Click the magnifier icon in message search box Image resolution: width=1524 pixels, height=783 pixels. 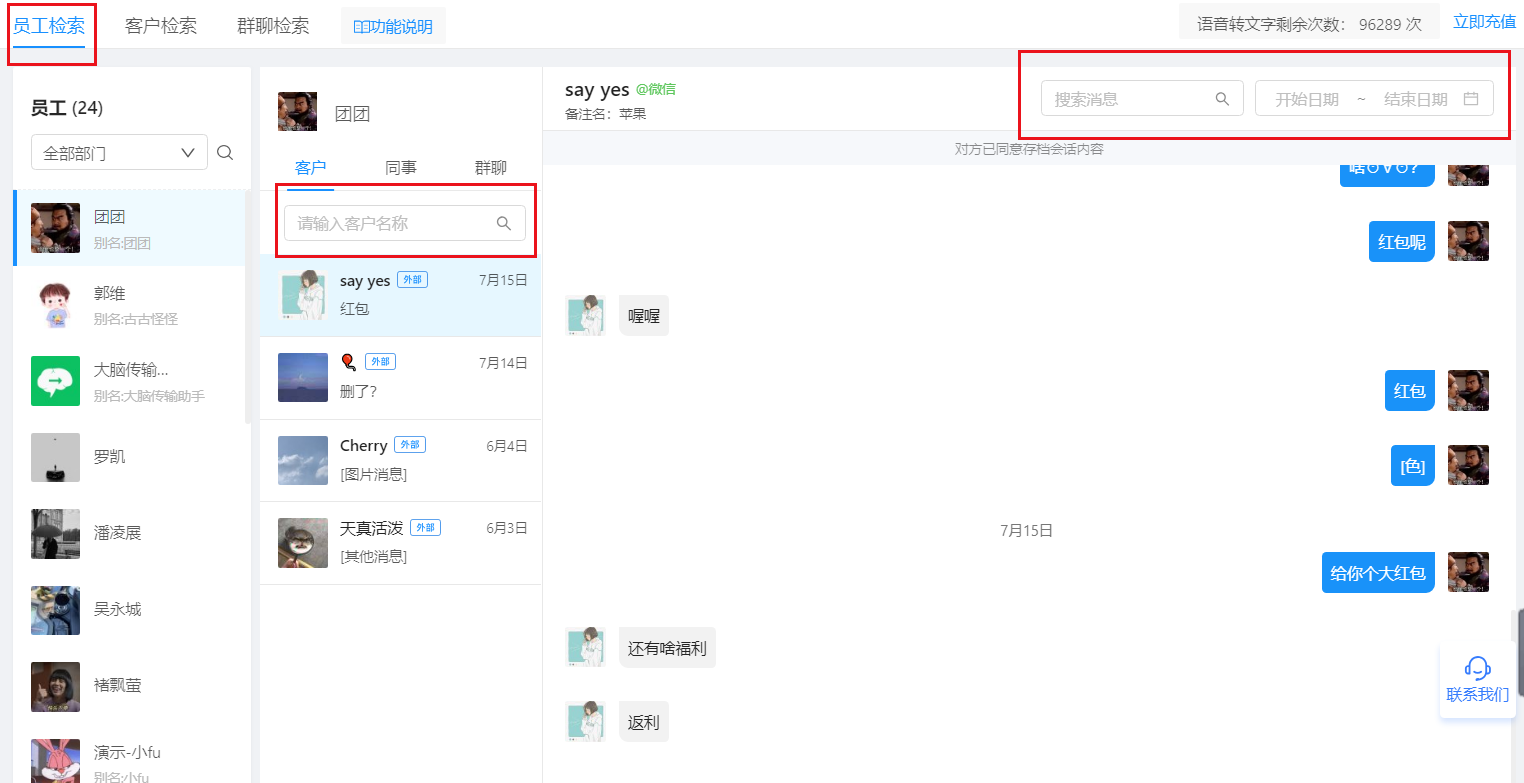(1222, 99)
